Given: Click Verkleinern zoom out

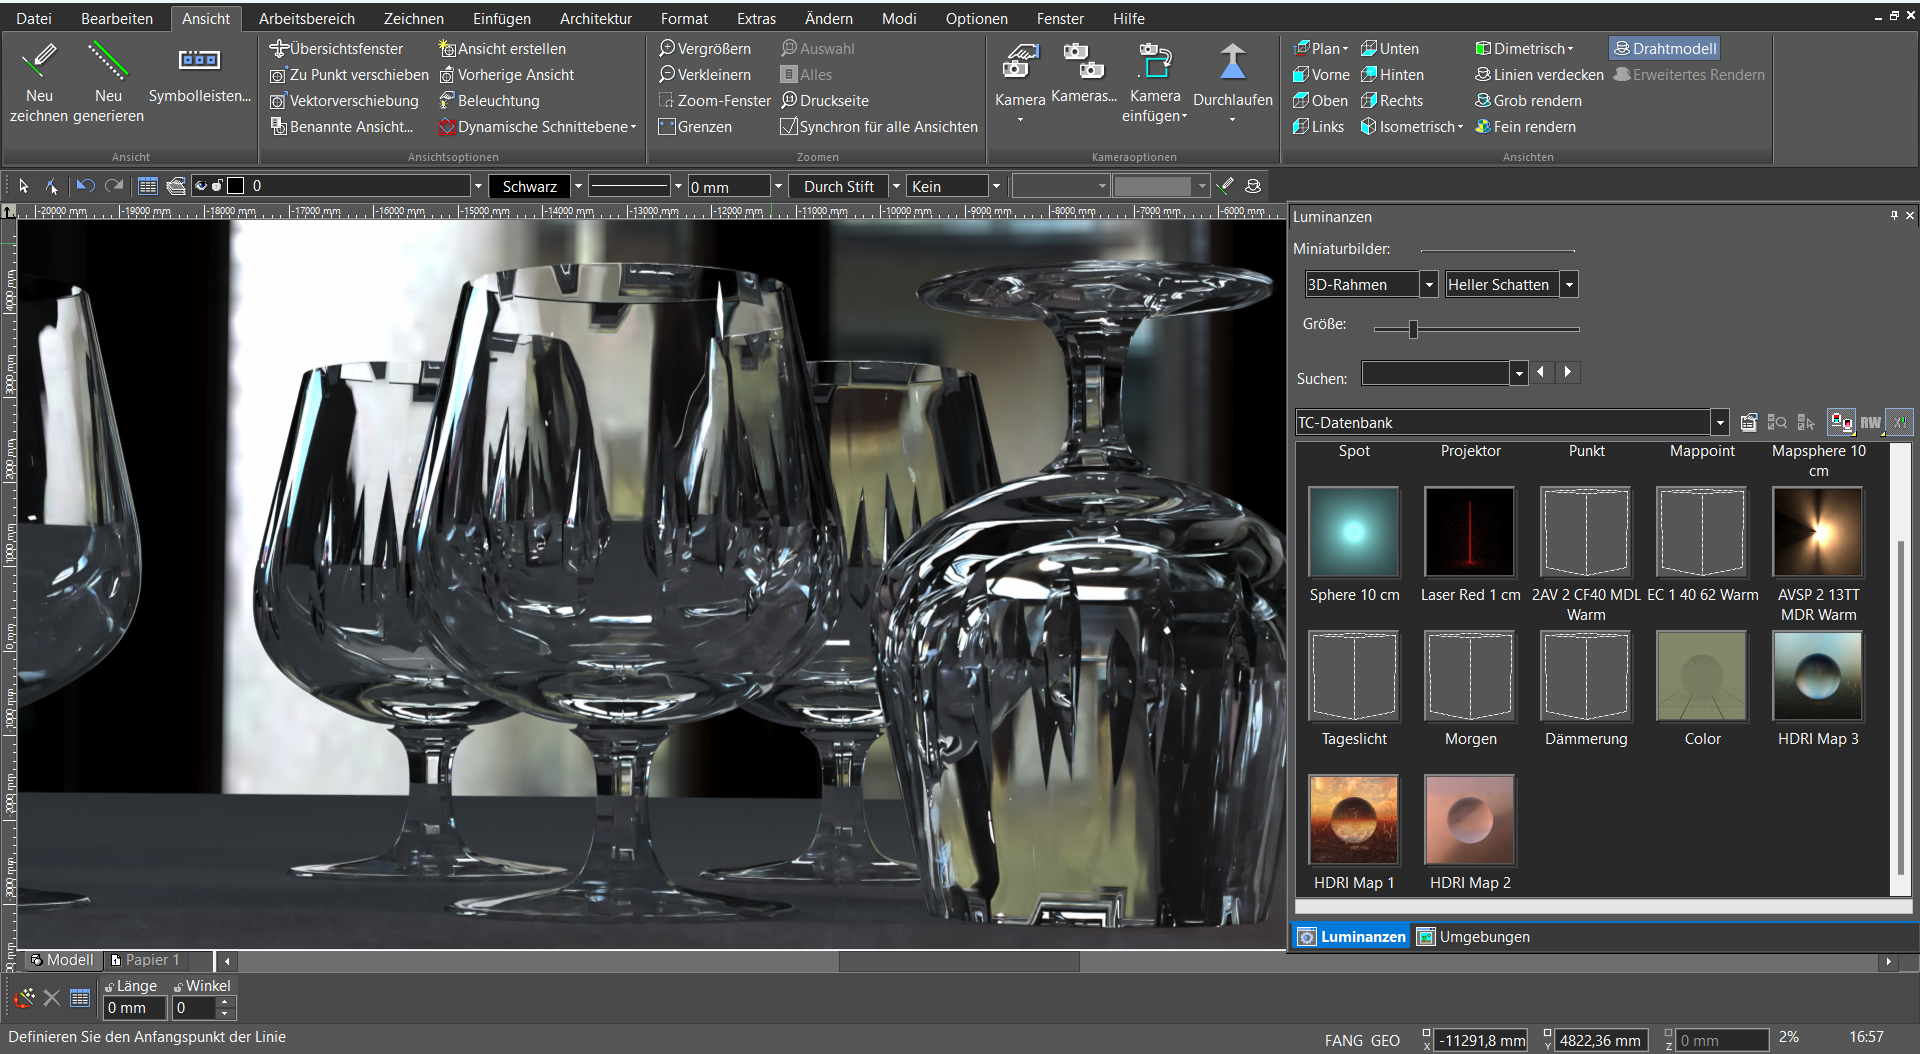Looking at the screenshot, I should click(x=705, y=74).
